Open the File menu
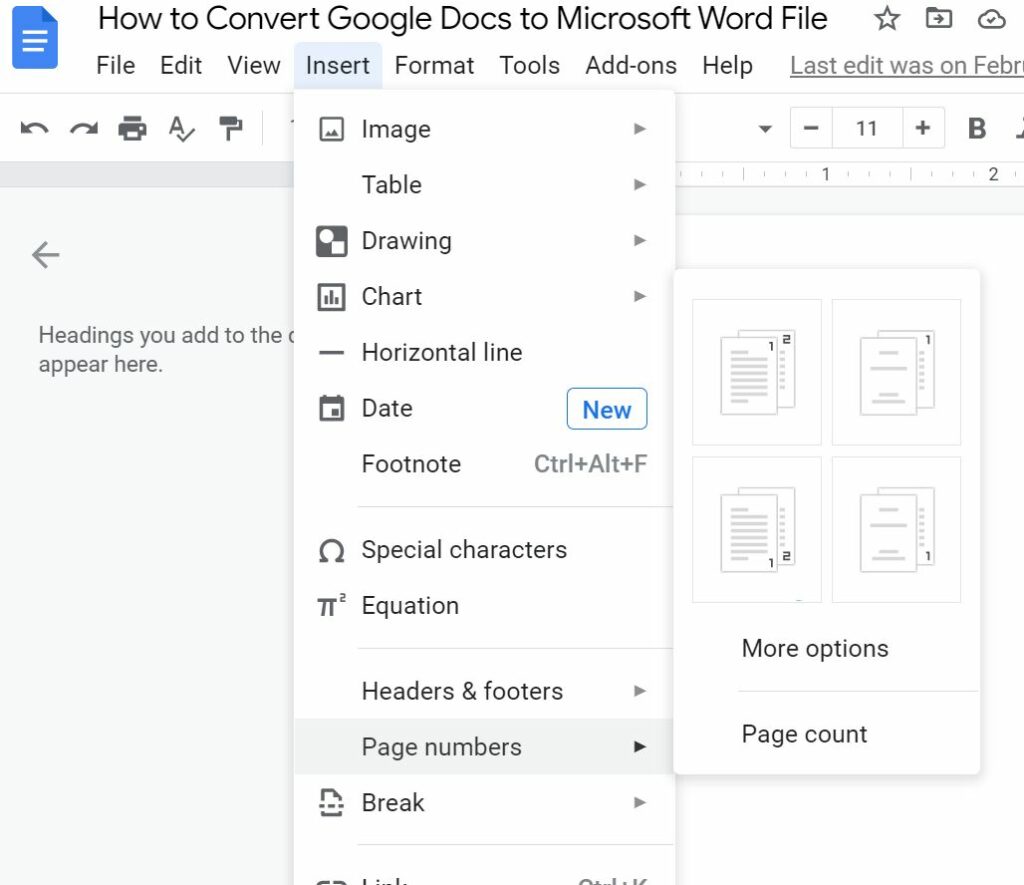 (x=116, y=65)
